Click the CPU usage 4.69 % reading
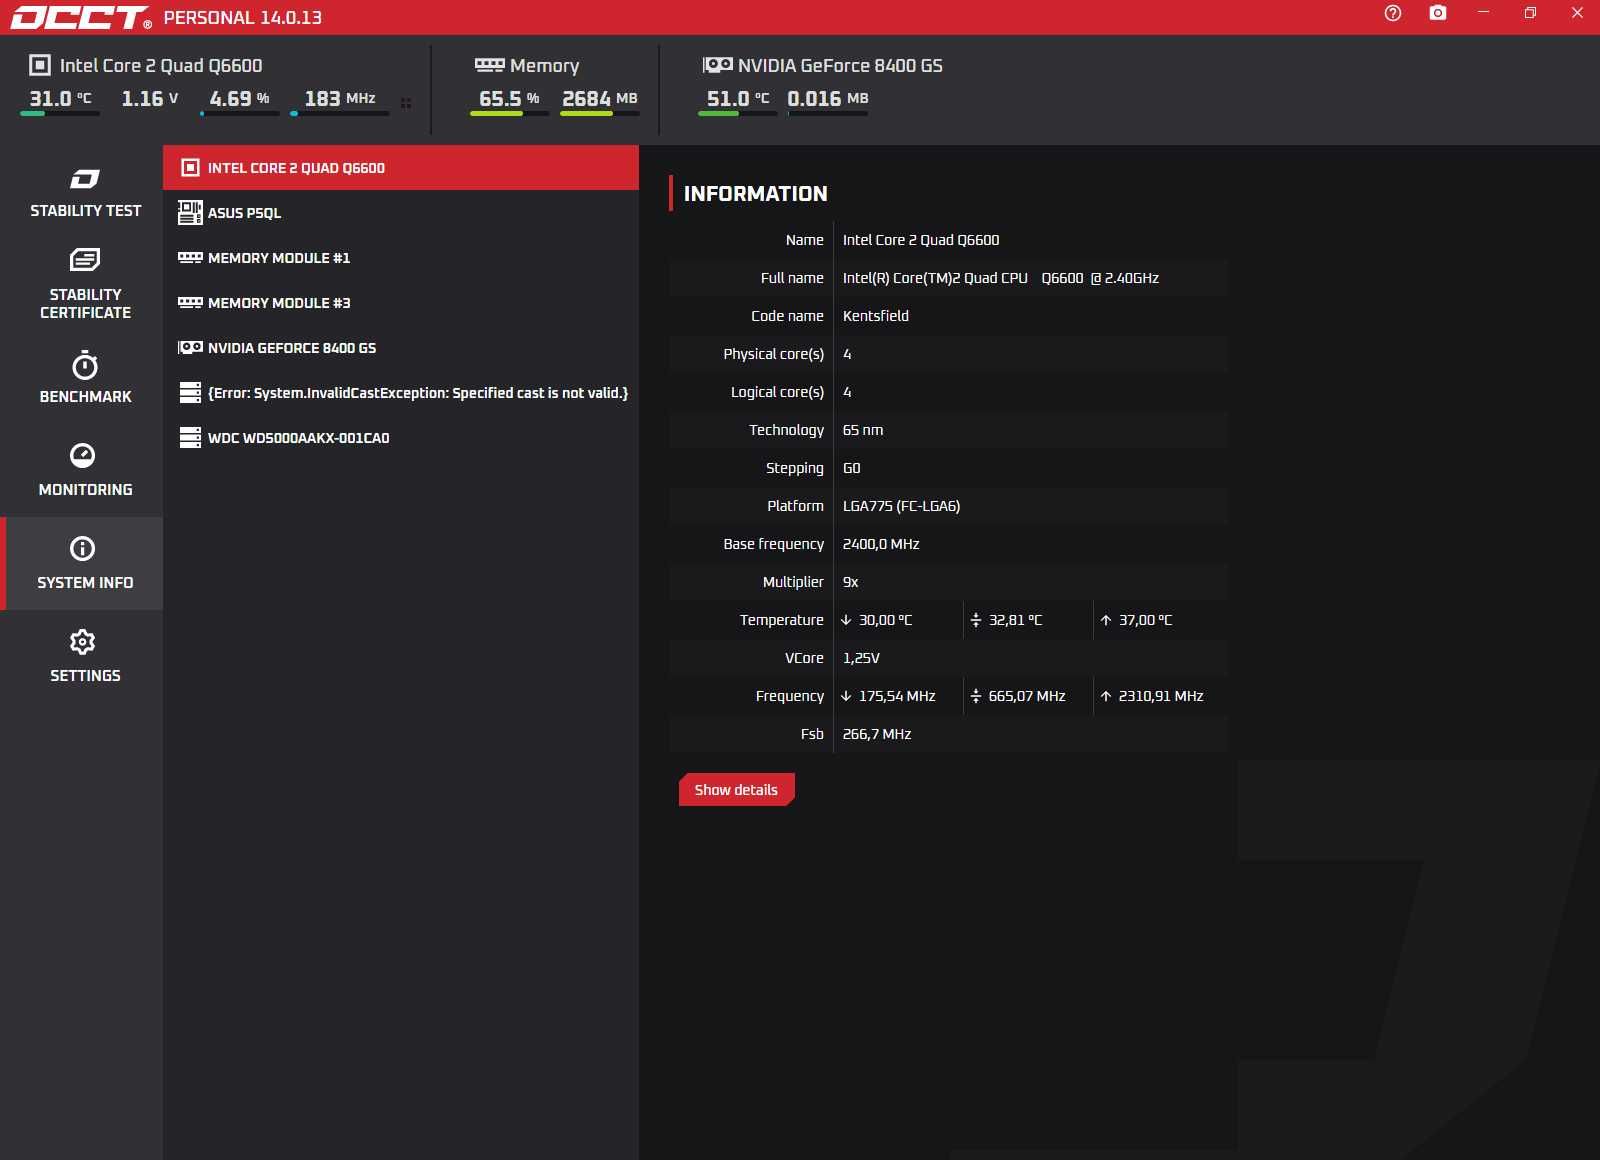 (239, 98)
